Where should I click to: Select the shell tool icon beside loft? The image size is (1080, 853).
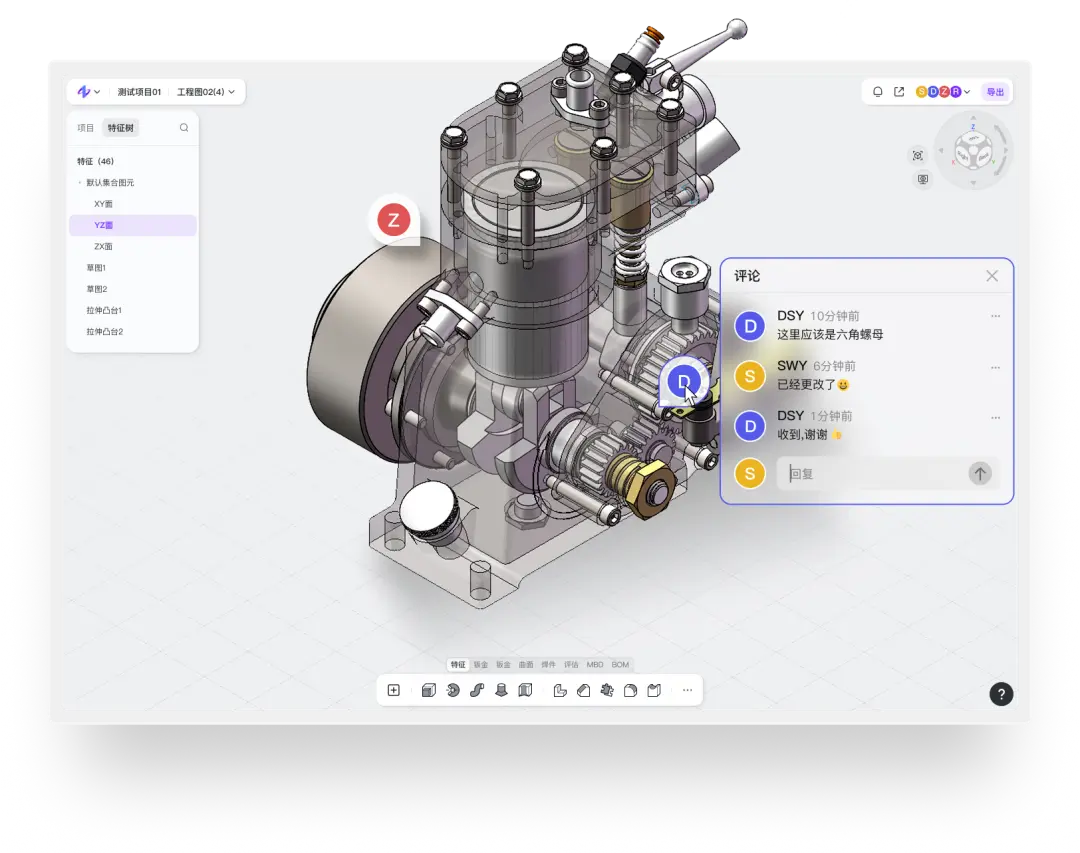click(526, 690)
